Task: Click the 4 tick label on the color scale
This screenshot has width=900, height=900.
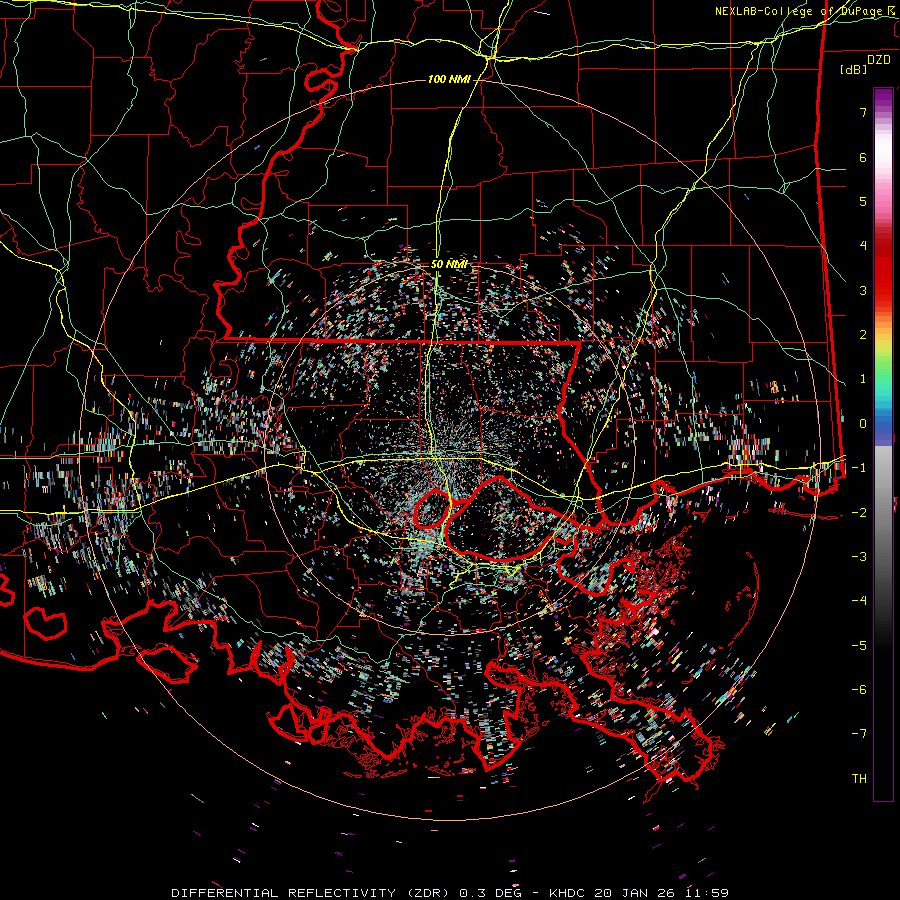Action: tap(863, 246)
